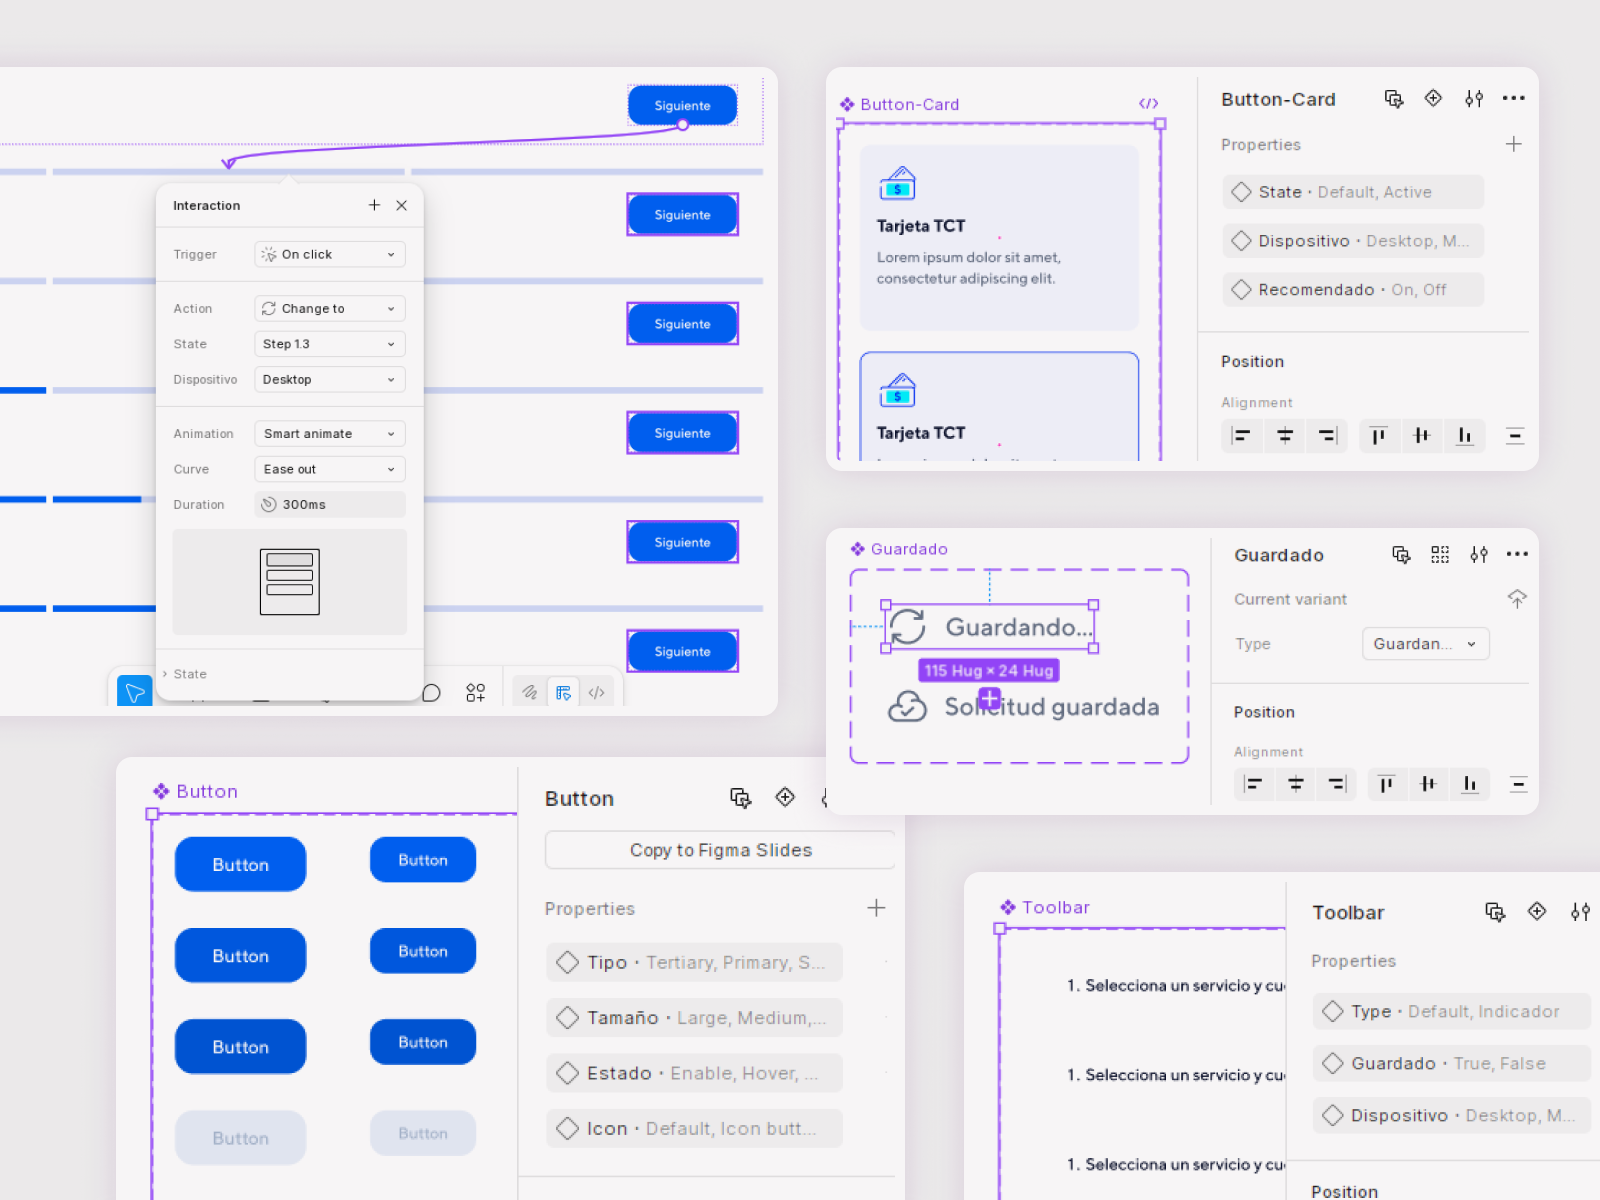Open the Trigger dropdown showing On click

pos(329,254)
